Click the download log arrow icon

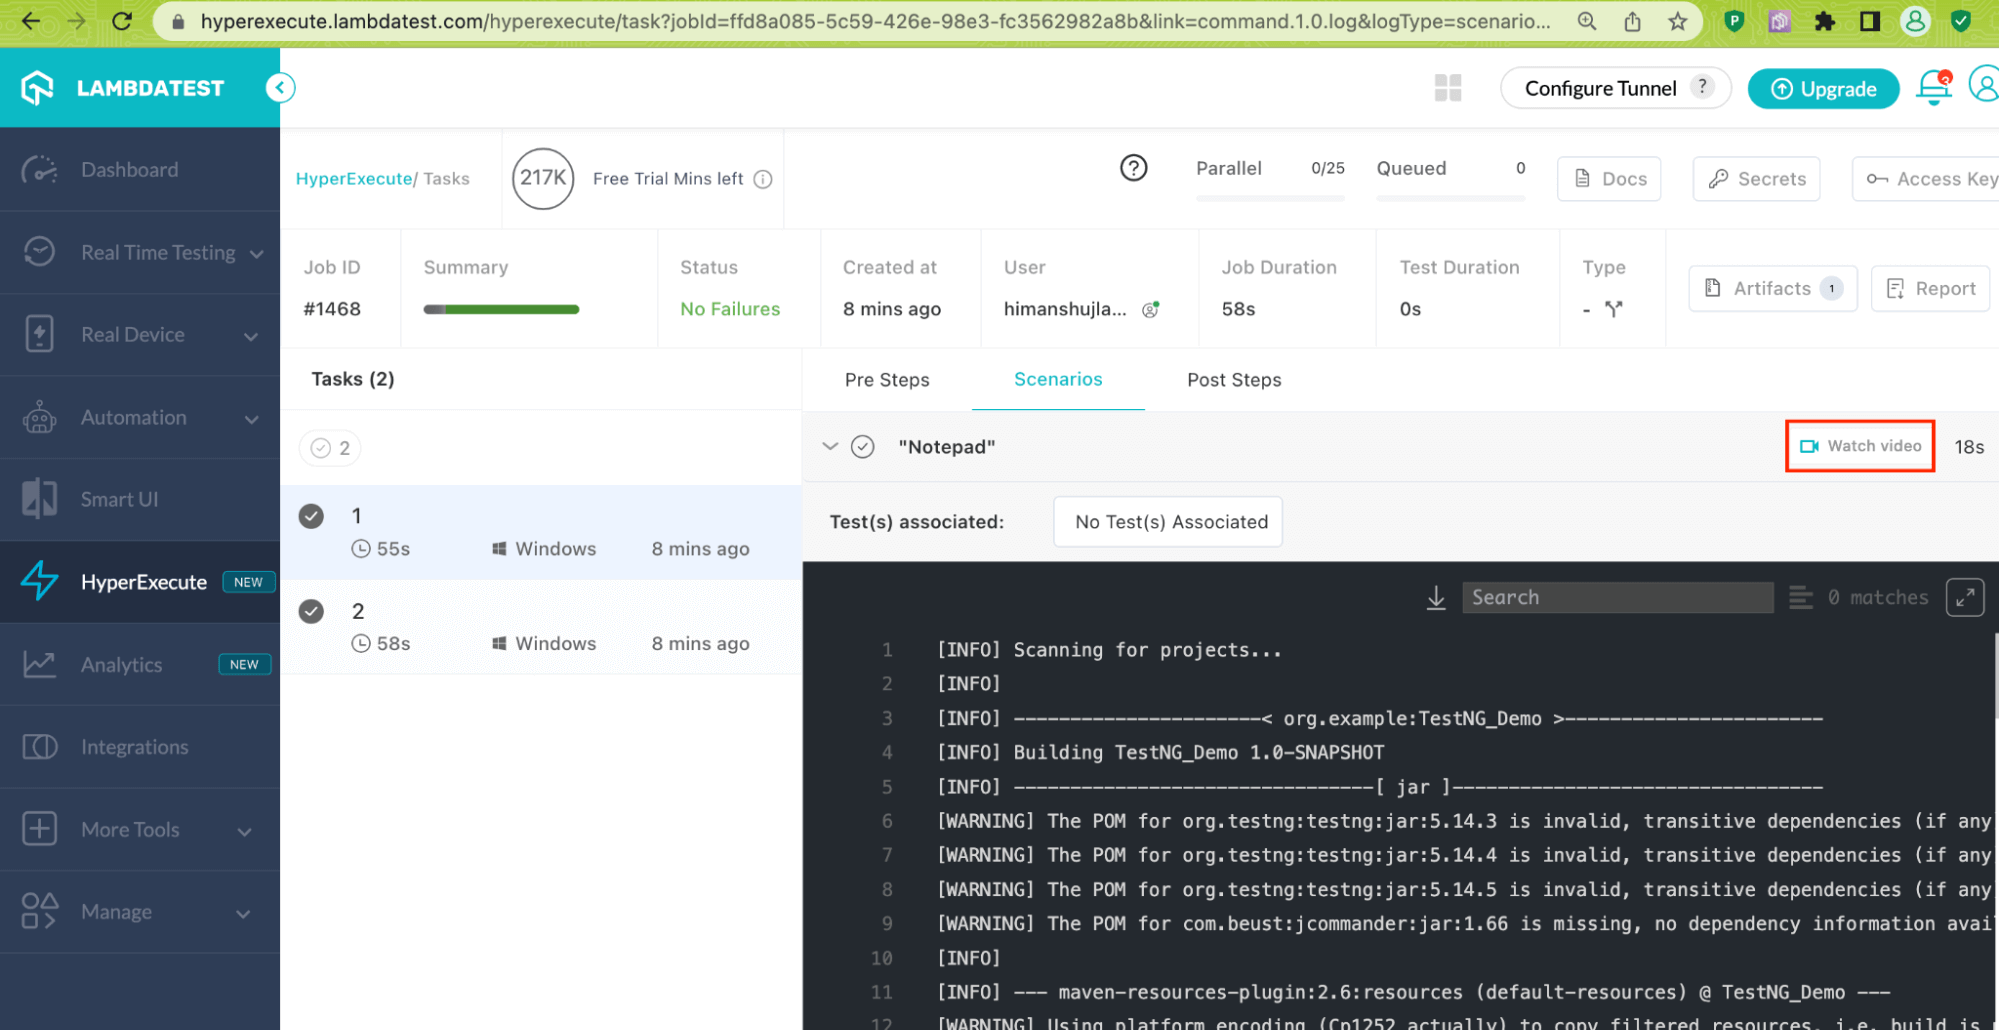coord(1436,598)
